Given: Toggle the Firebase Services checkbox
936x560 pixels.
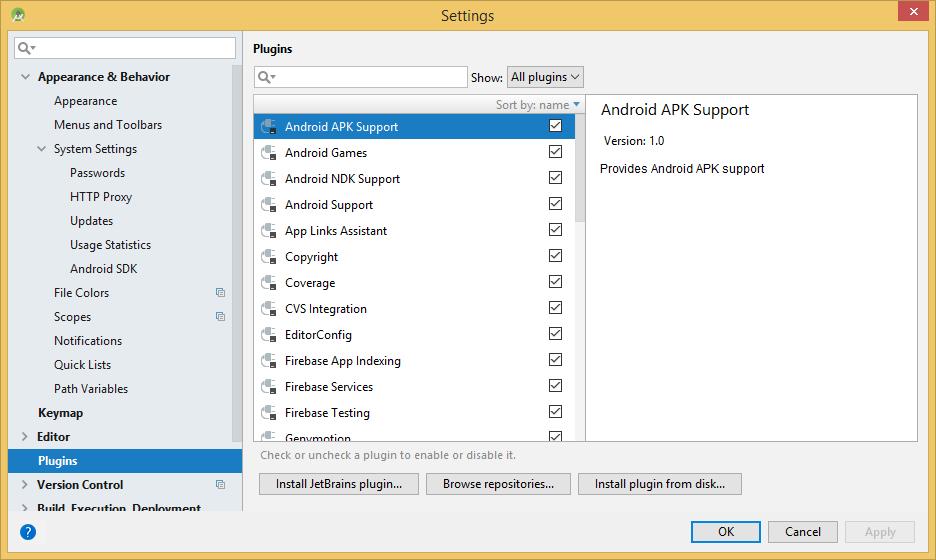Looking at the screenshot, I should (x=555, y=386).
